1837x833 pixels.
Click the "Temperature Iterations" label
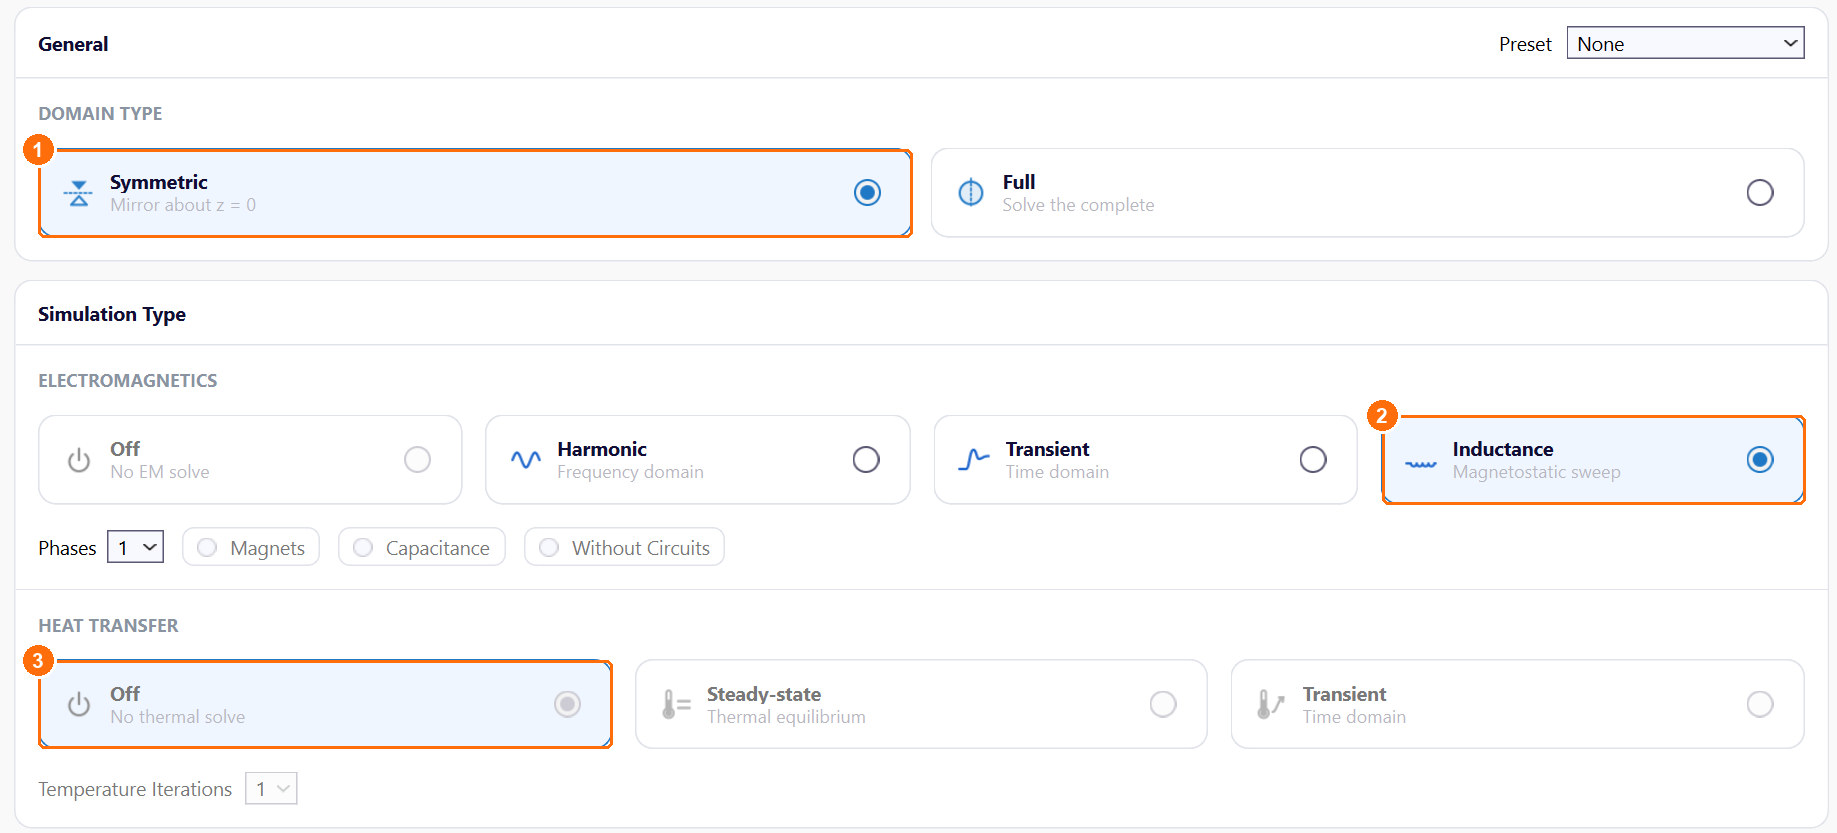[135, 789]
